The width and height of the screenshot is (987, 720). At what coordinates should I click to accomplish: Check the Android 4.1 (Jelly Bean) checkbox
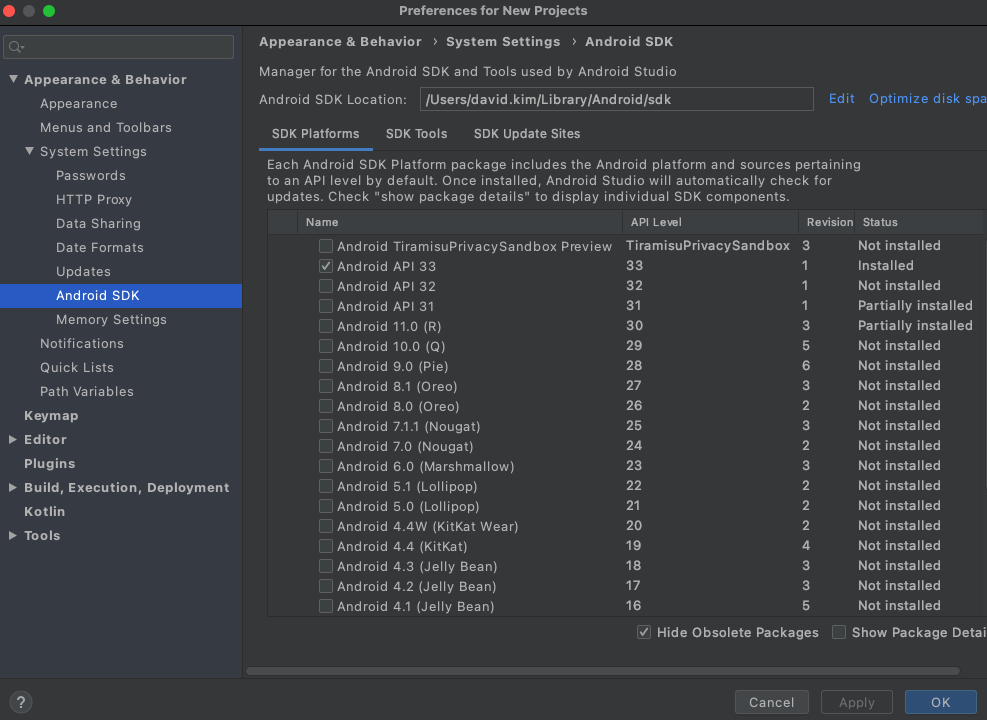pyautogui.click(x=325, y=606)
